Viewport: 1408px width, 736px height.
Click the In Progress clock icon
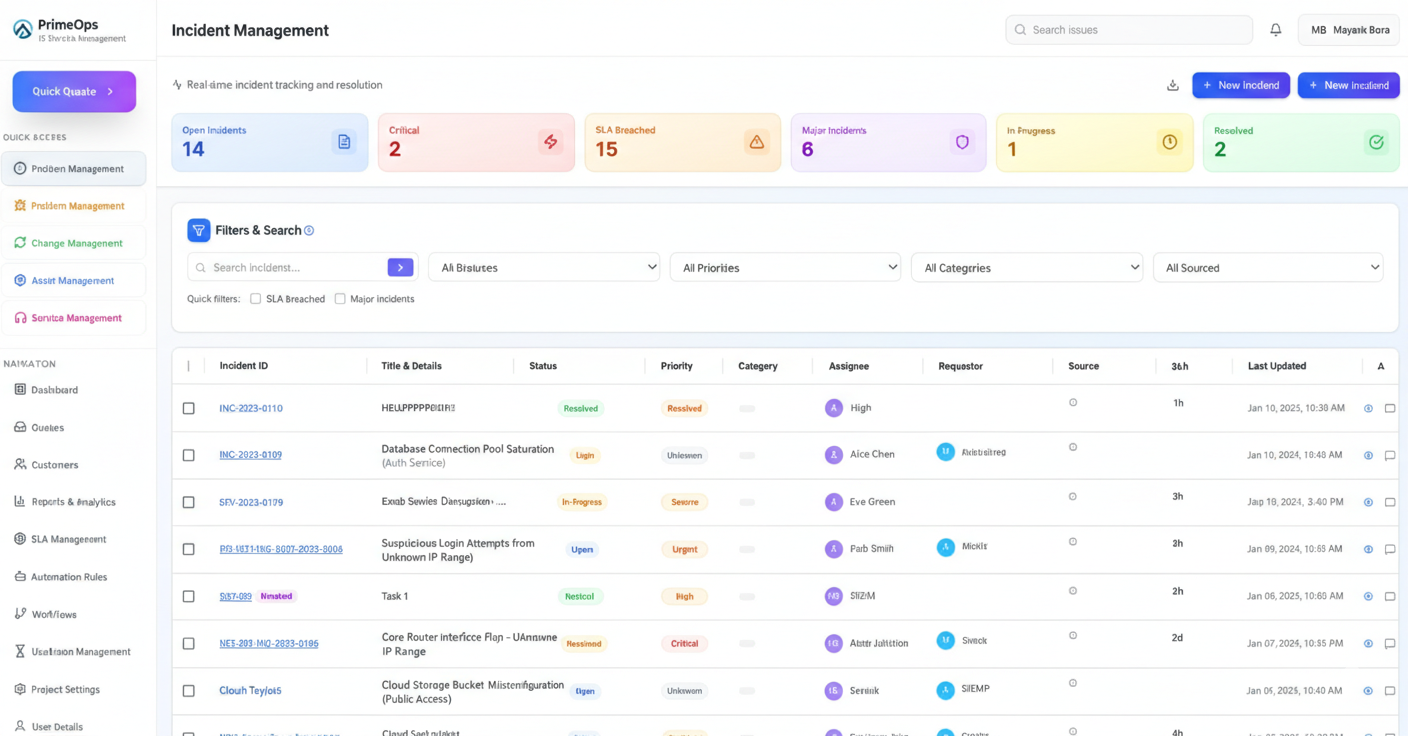coord(1169,143)
